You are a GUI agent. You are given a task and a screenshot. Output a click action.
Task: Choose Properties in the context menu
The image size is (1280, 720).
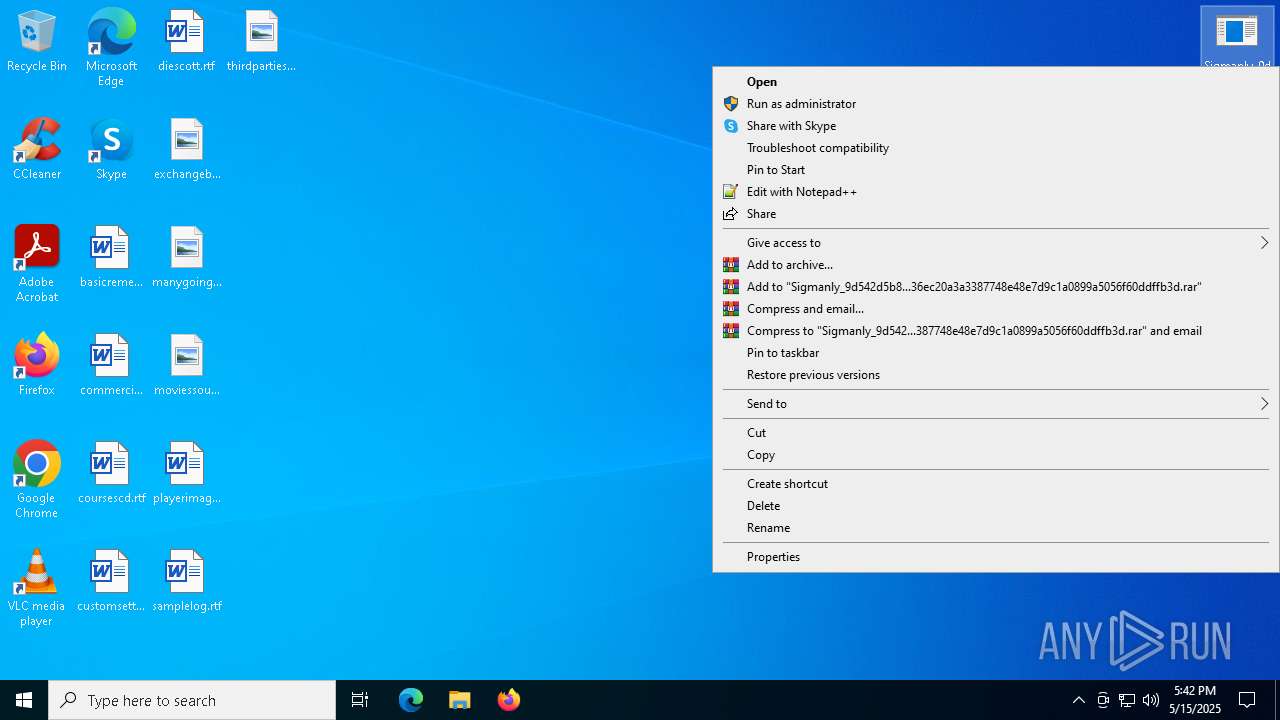996,557
